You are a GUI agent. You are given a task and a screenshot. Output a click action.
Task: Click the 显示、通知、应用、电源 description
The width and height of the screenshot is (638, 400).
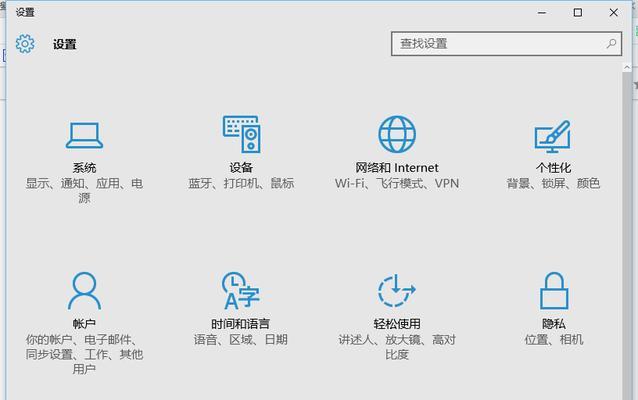84,191
